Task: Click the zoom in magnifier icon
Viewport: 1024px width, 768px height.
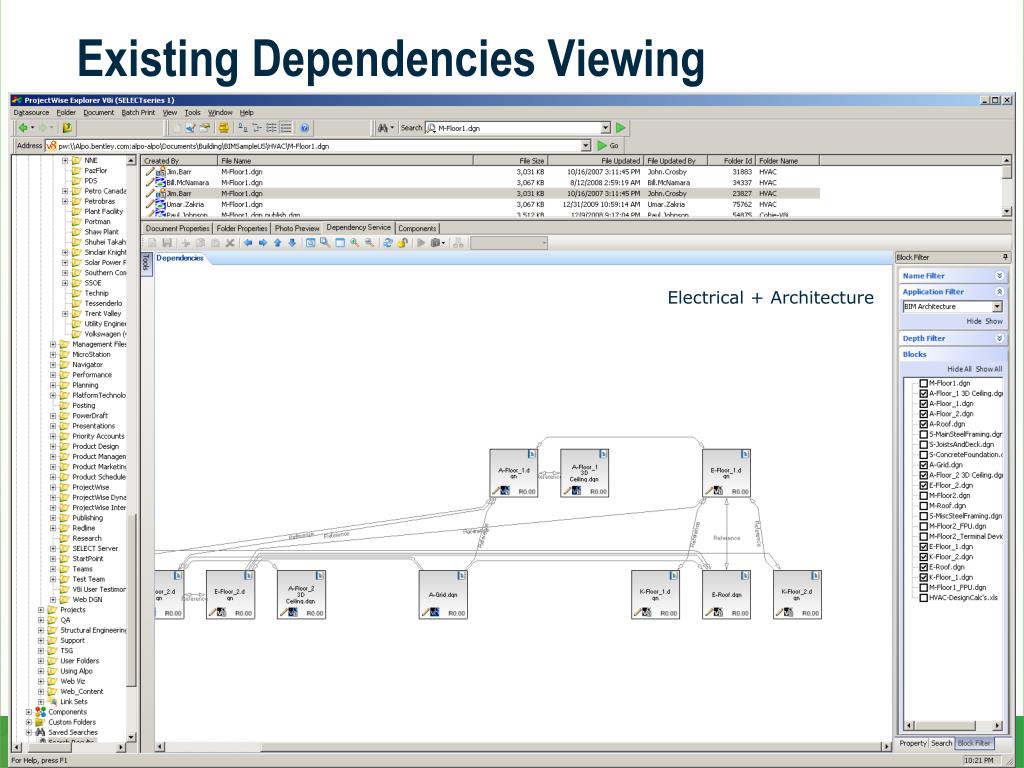Action: pos(354,243)
